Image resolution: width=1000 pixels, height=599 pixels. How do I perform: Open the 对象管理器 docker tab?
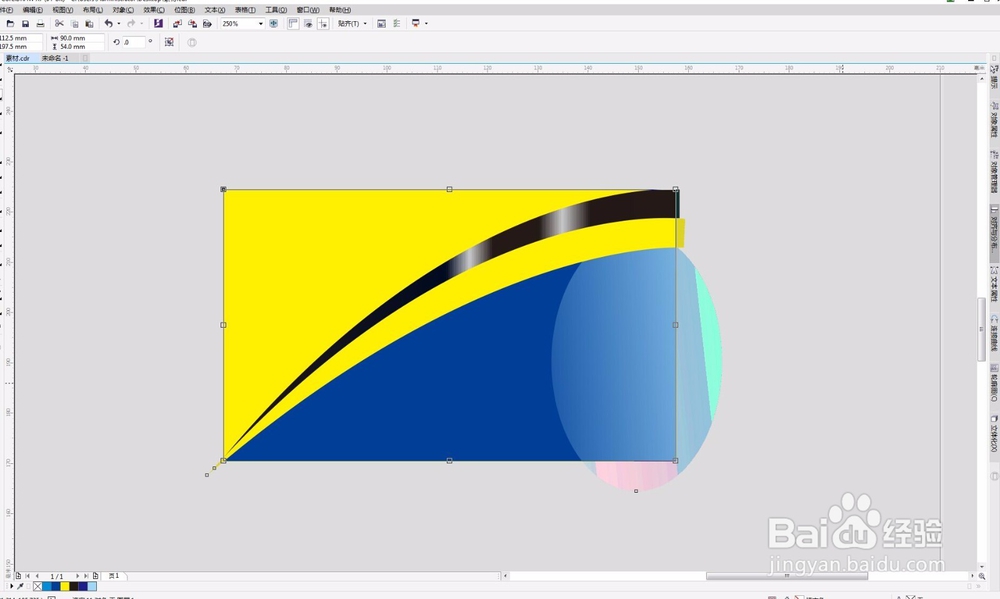coord(994,172)
